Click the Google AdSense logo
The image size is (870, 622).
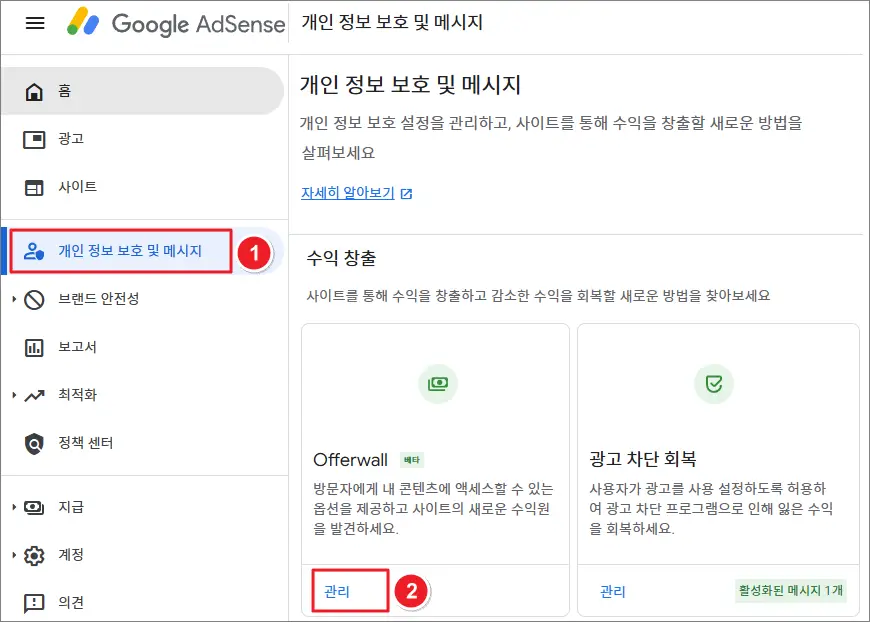[176, 24]
